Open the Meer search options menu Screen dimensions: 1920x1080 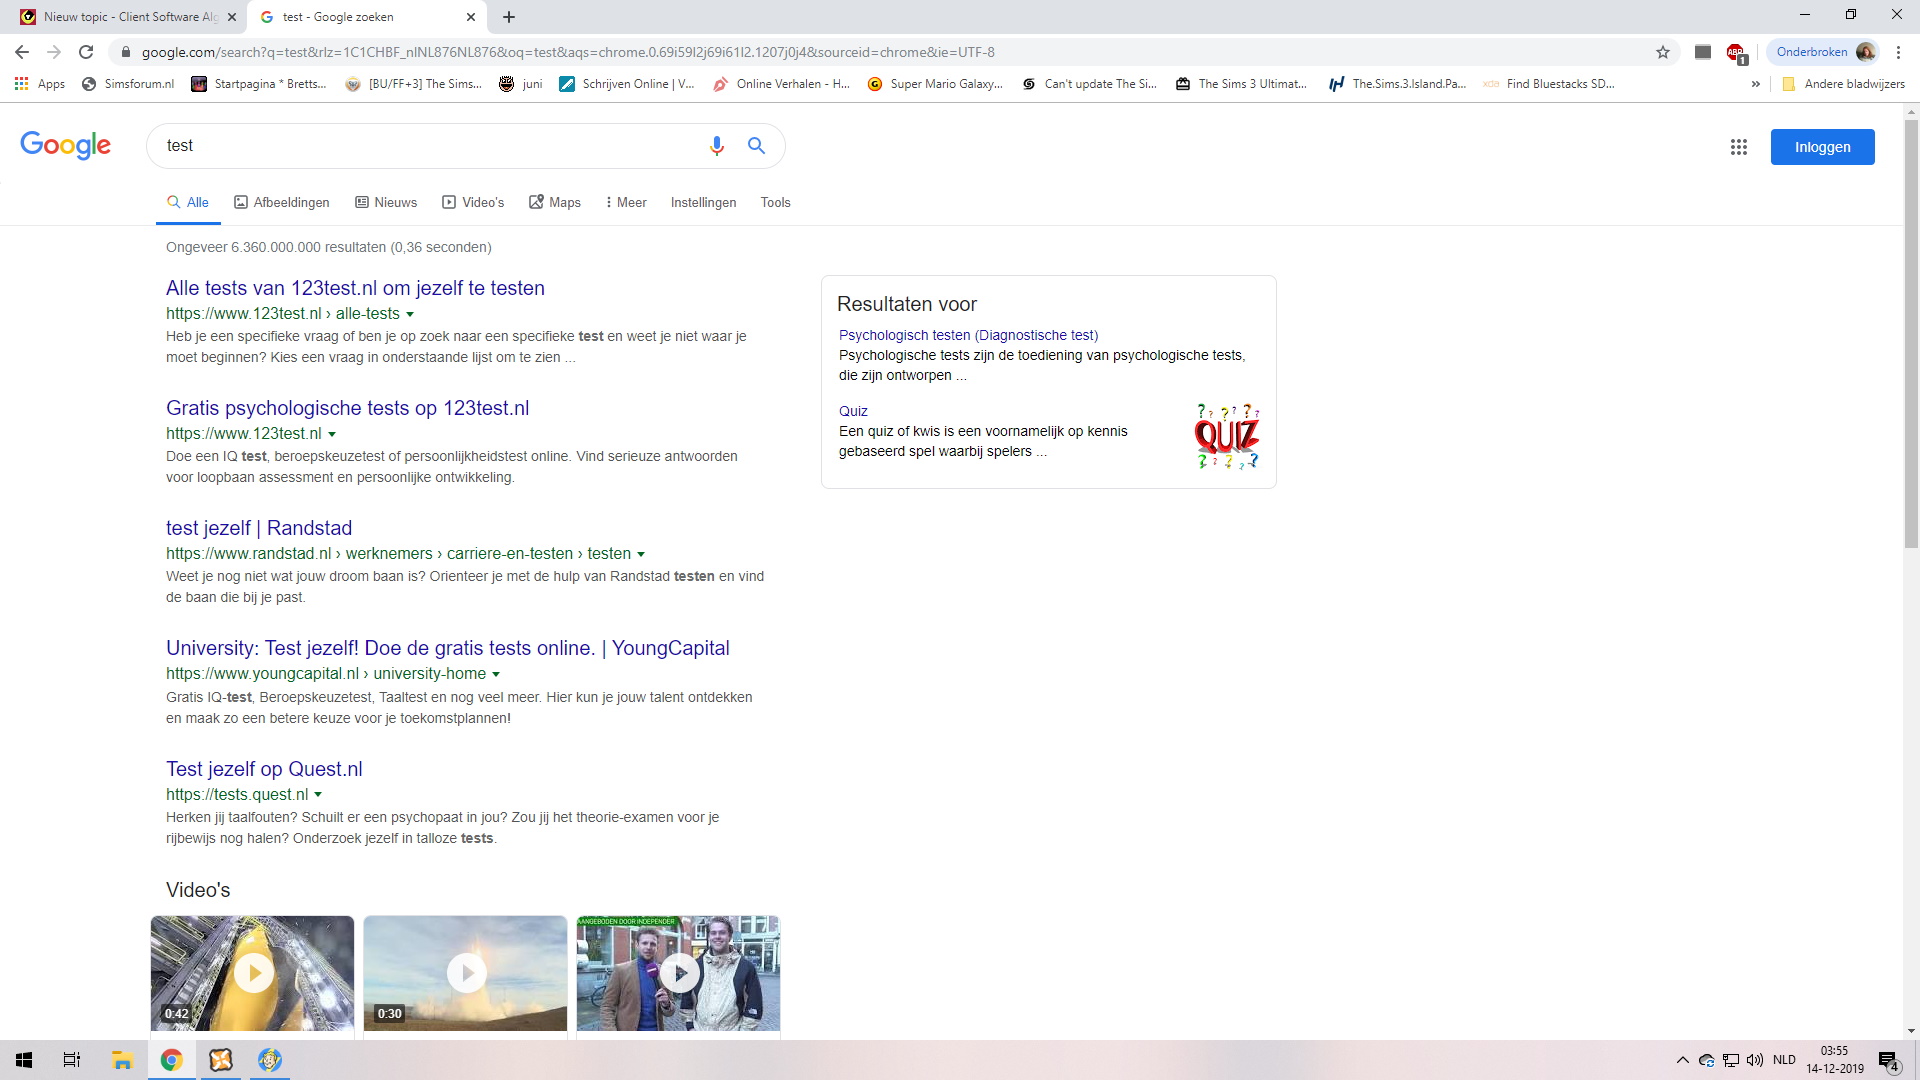(x=626, y=202)
